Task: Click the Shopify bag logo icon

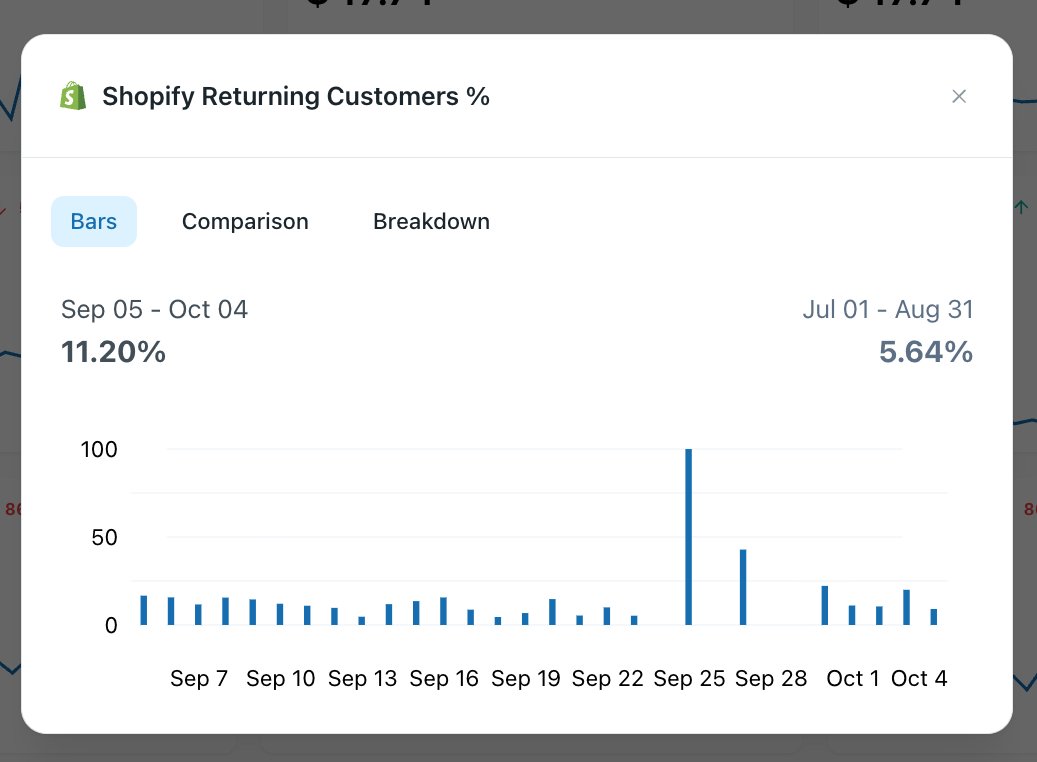Action: [x=73, y=96]
